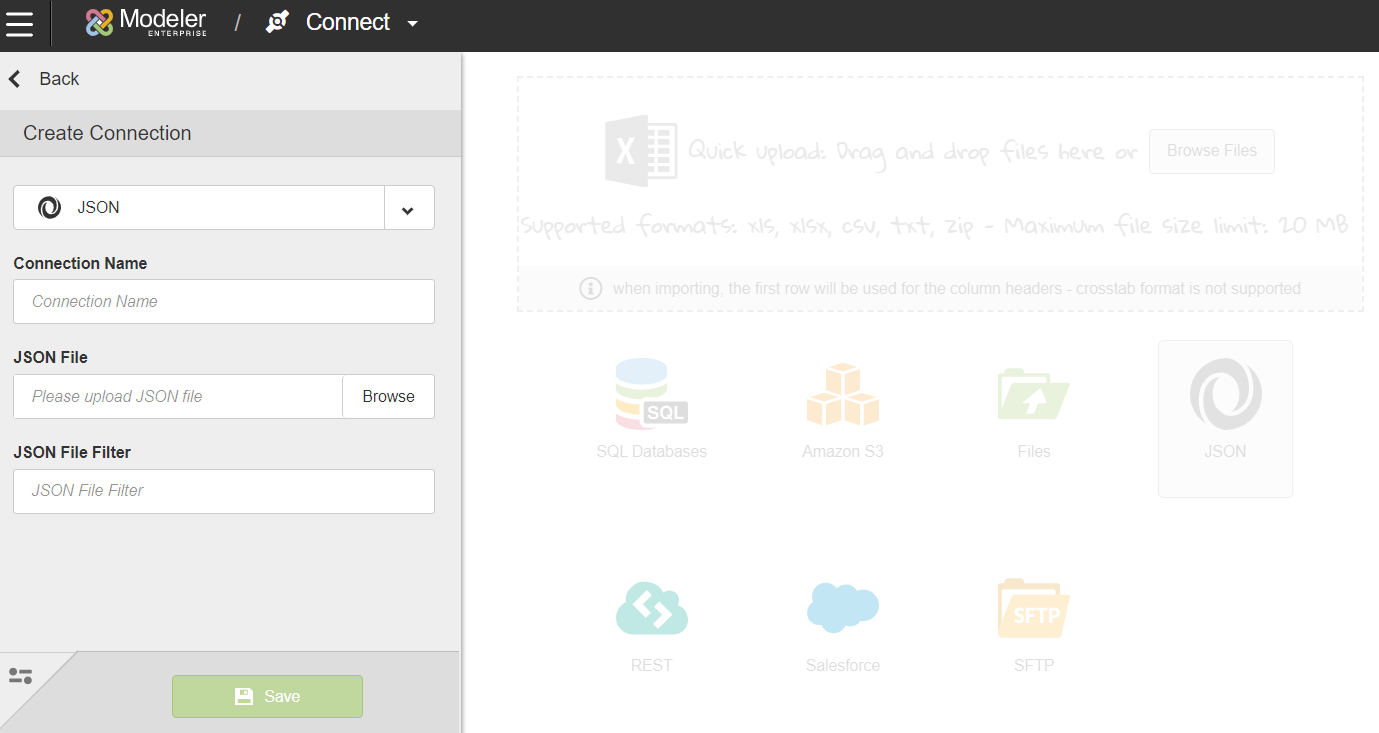The width and height of the screenshot is (1379, 733).
Task: Focus the Connection Name text field
Action: (x=224, y=302)
